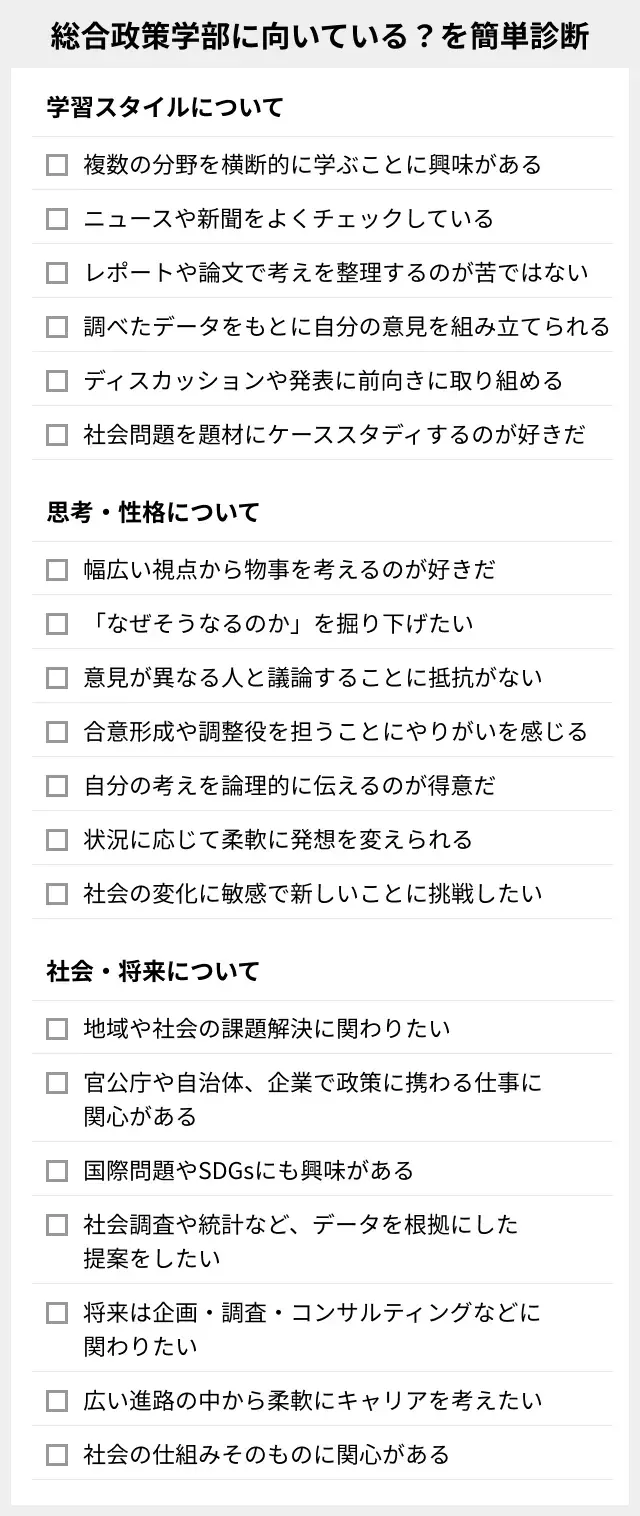Tick the 将来は企画・調査・コンサルティング checkbox
This screenshot has height=1516, width=640.
pyautogui.click(x=57, y=1312)
